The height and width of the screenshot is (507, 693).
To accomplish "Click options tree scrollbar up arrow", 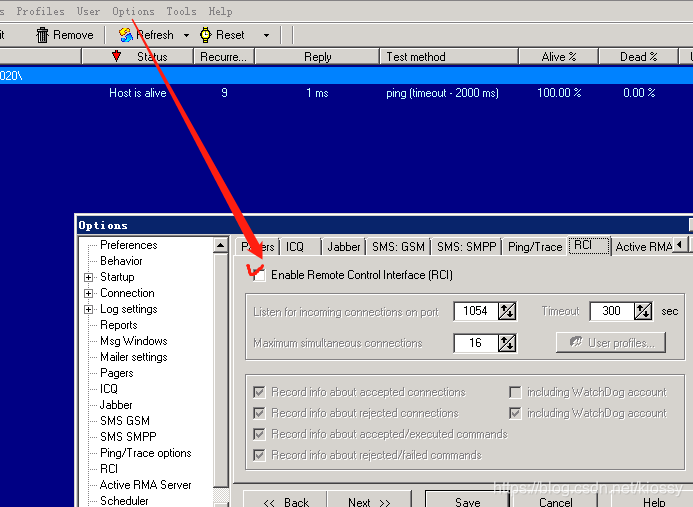I will pos(221,245).
